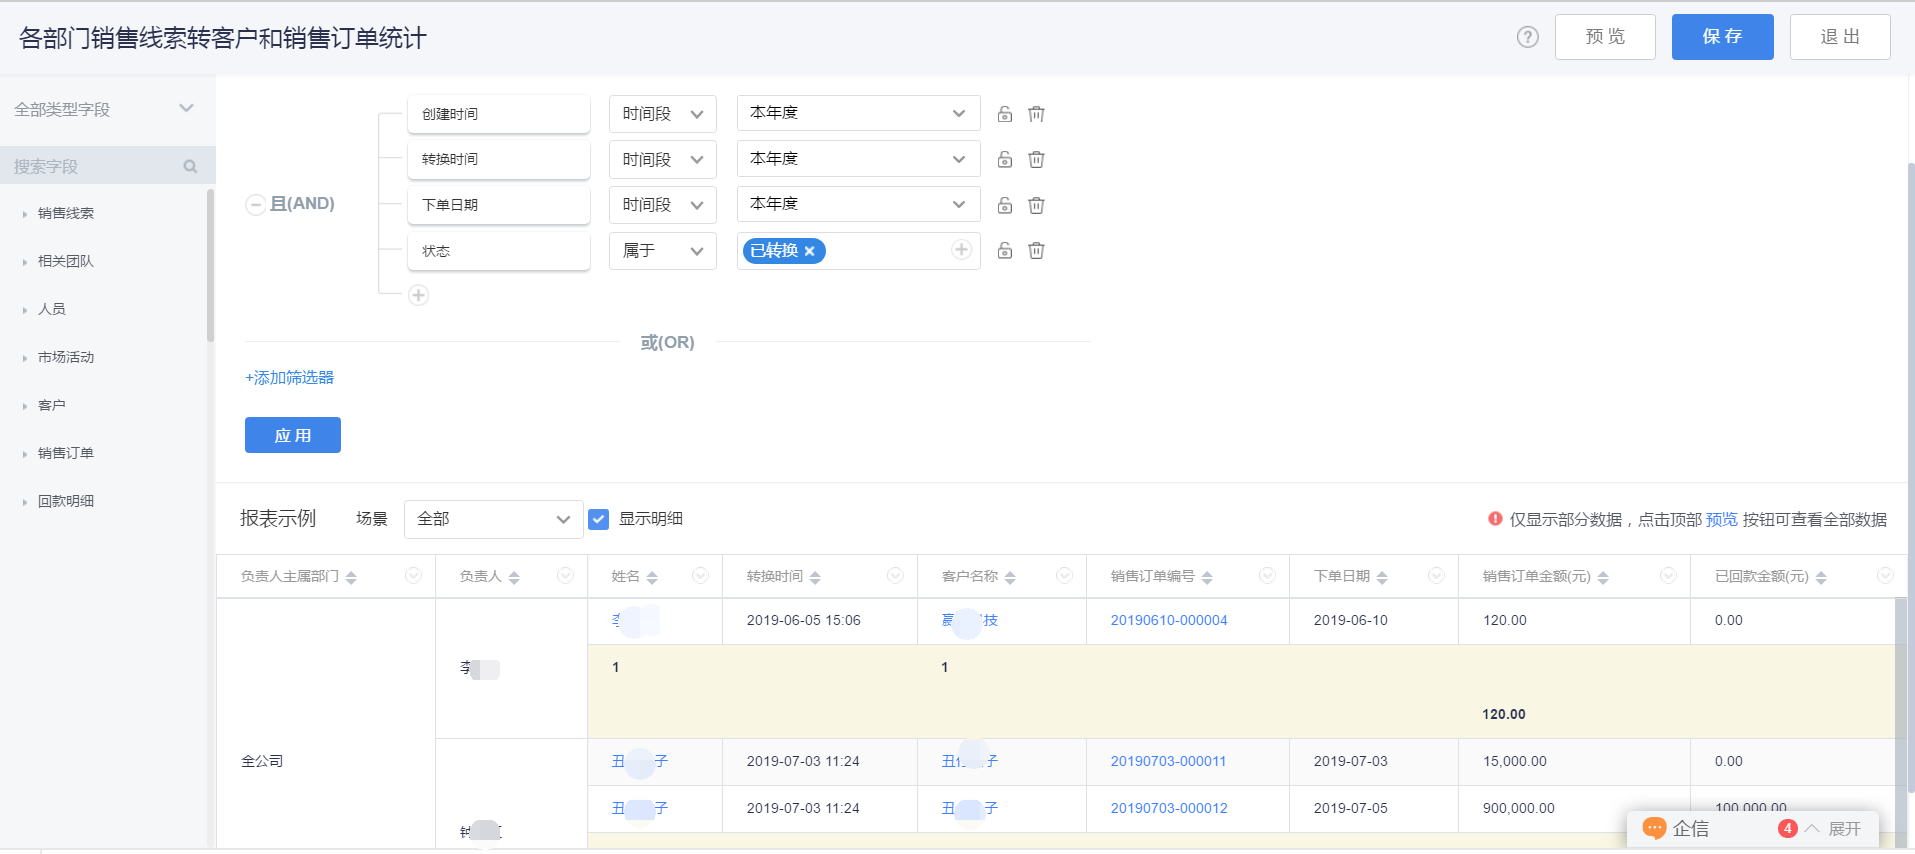Screen dimensions: 1915x854
Task: Open 负责人主属部门 column options menu
Action: tap(413, 575)
